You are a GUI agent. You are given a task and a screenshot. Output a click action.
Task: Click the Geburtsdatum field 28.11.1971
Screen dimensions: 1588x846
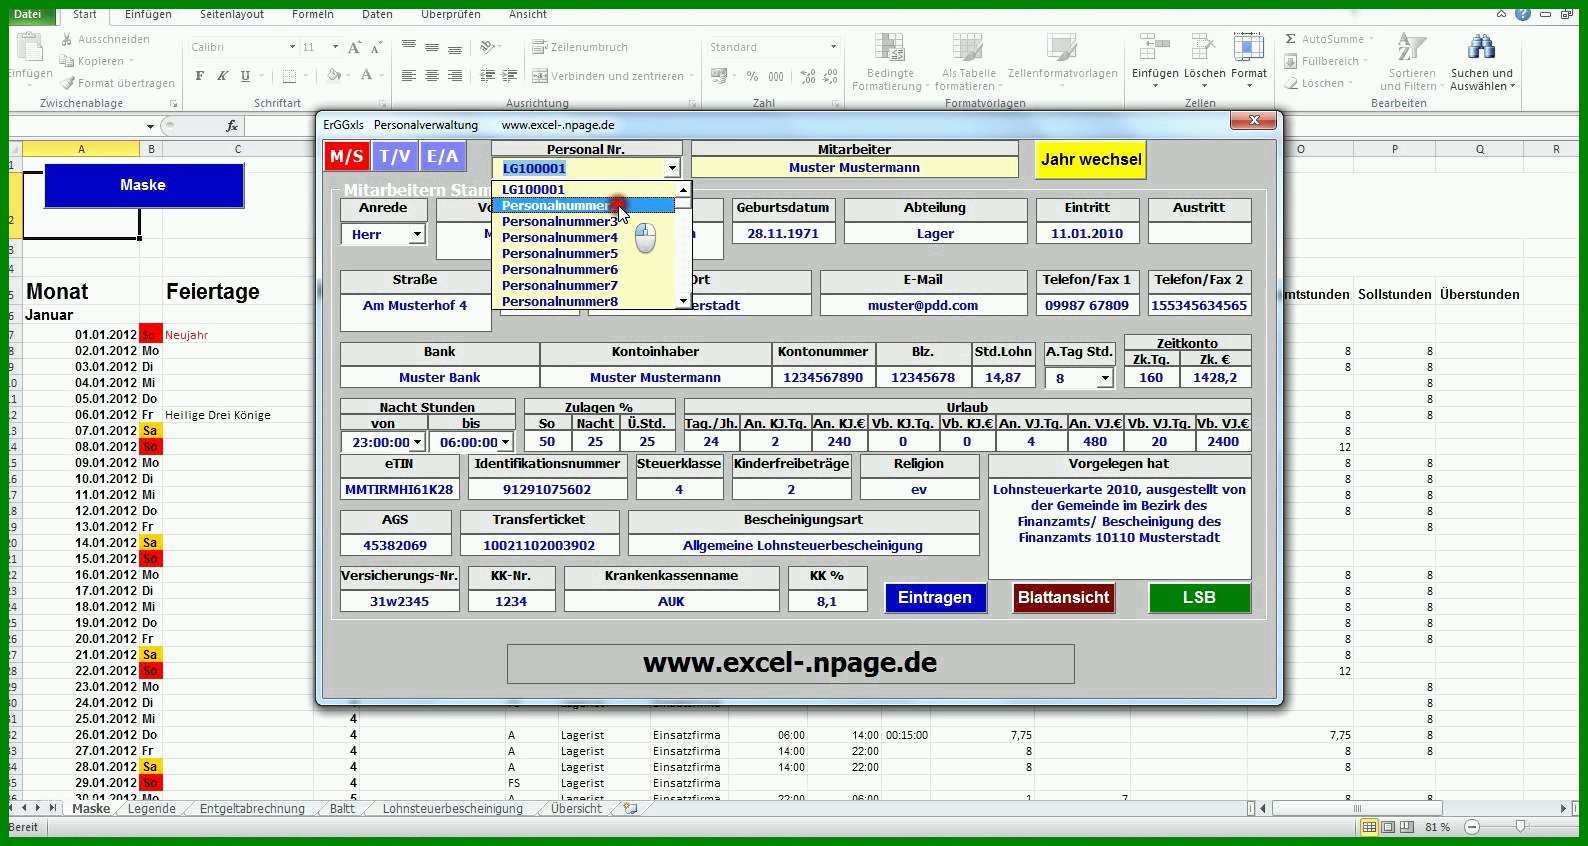[782, 234]
